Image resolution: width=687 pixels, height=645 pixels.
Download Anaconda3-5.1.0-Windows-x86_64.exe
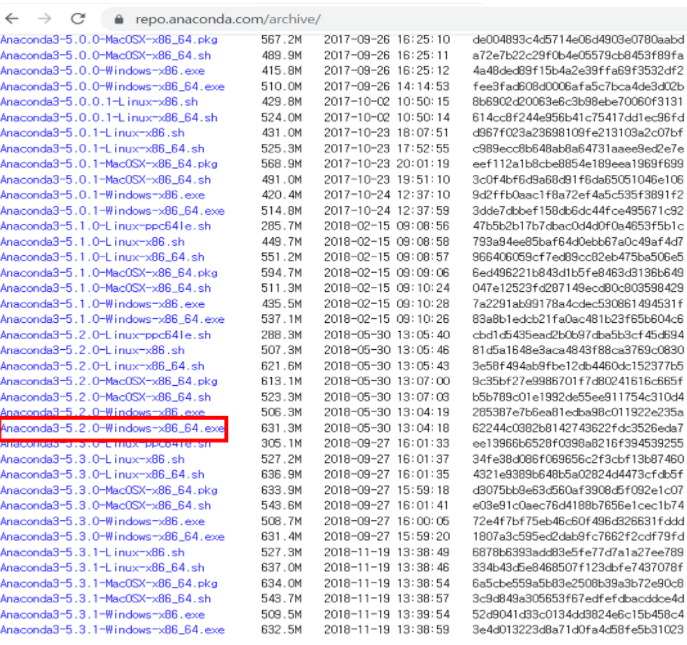pos(112,320)
